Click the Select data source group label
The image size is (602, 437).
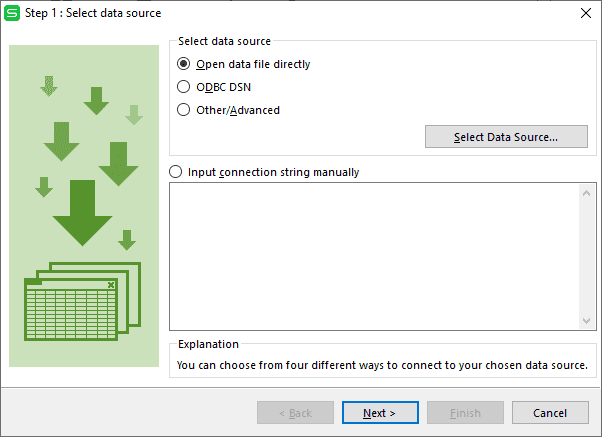(x=224, y=41)
